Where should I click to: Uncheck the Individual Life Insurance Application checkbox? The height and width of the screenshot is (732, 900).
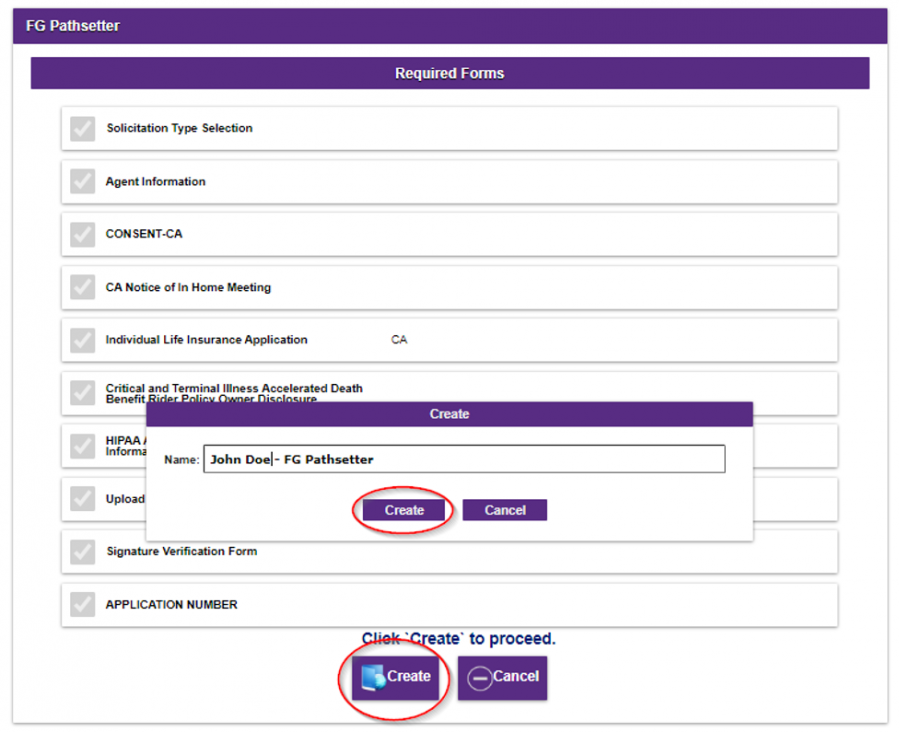tap(82, 340)
